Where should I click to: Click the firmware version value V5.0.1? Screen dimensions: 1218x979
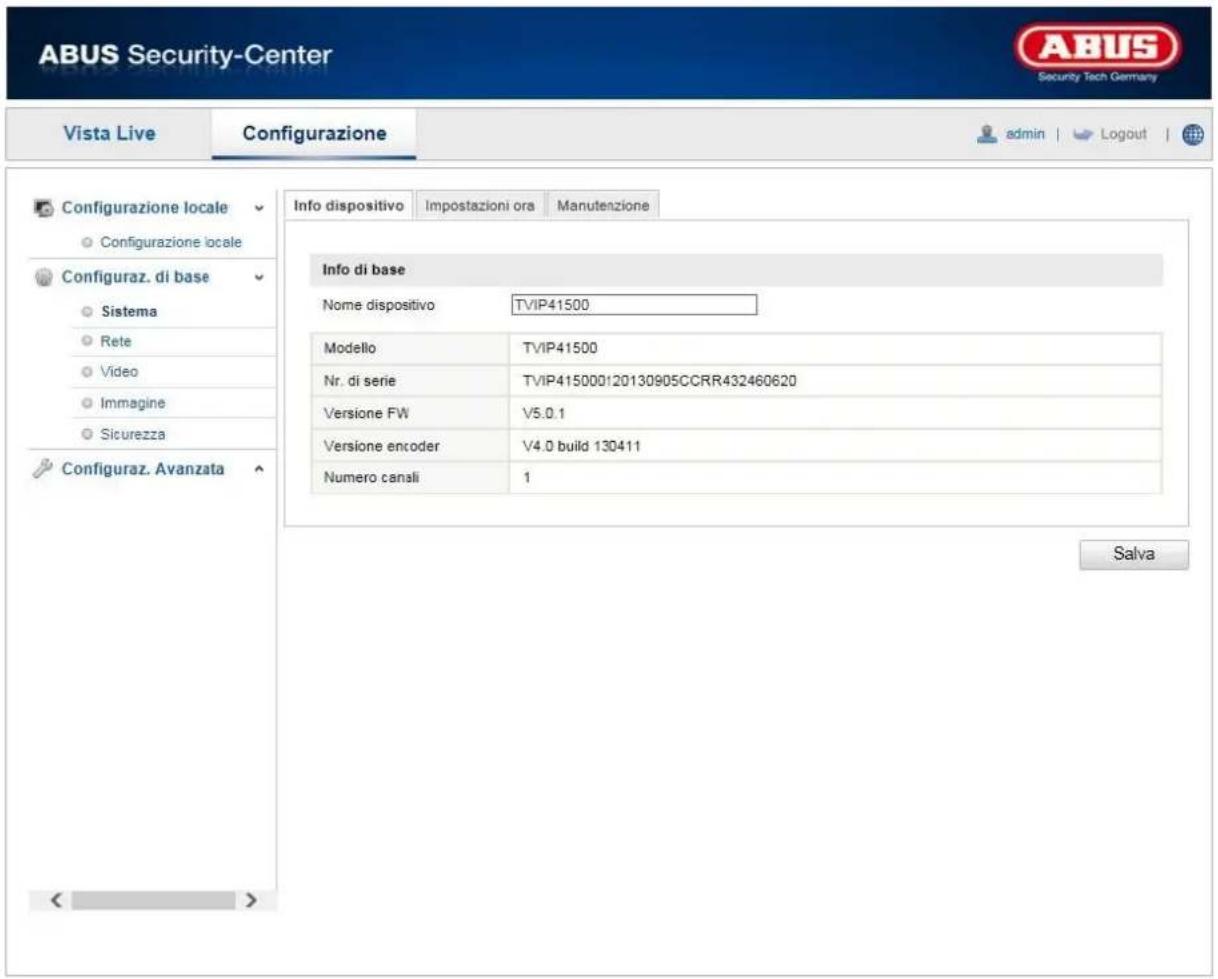(x=545, y=413)
